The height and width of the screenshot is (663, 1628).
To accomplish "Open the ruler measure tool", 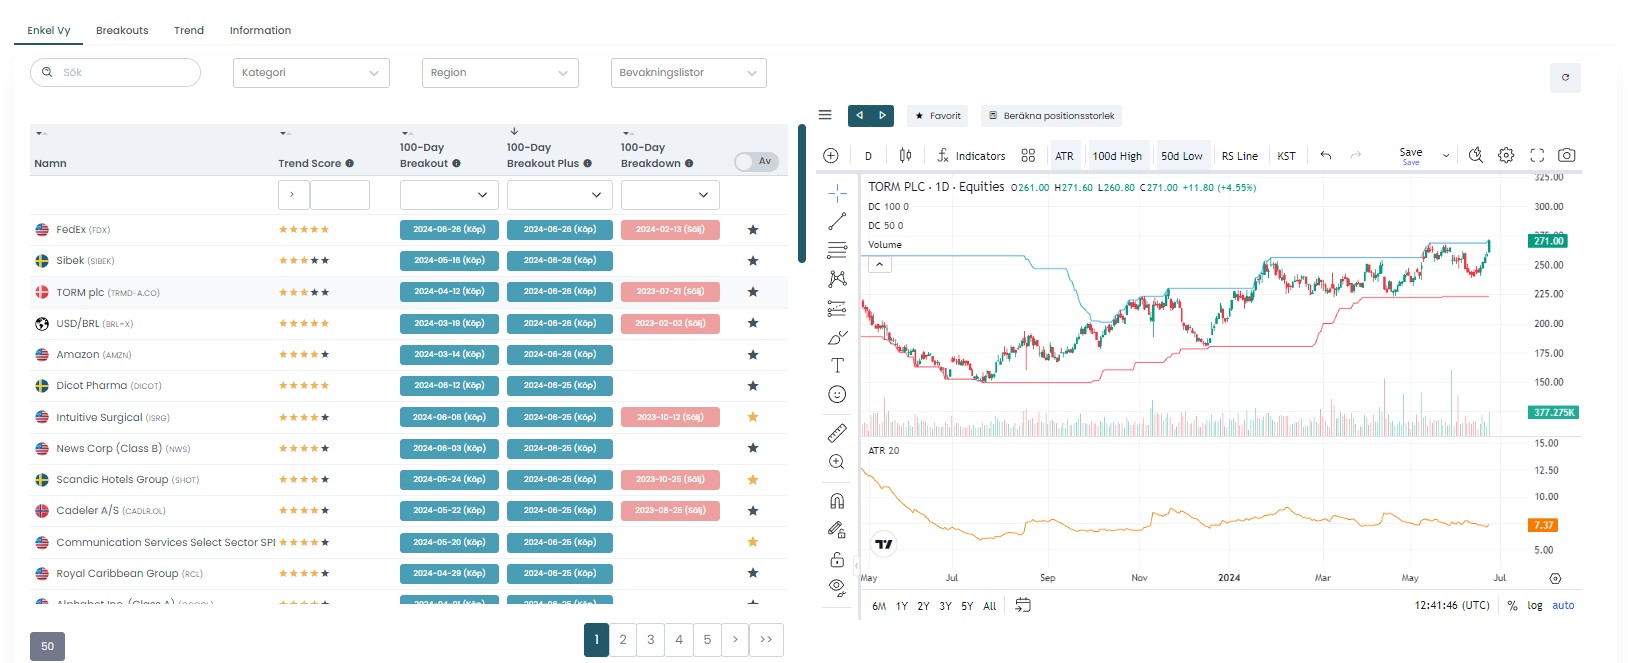I will 837,433.
